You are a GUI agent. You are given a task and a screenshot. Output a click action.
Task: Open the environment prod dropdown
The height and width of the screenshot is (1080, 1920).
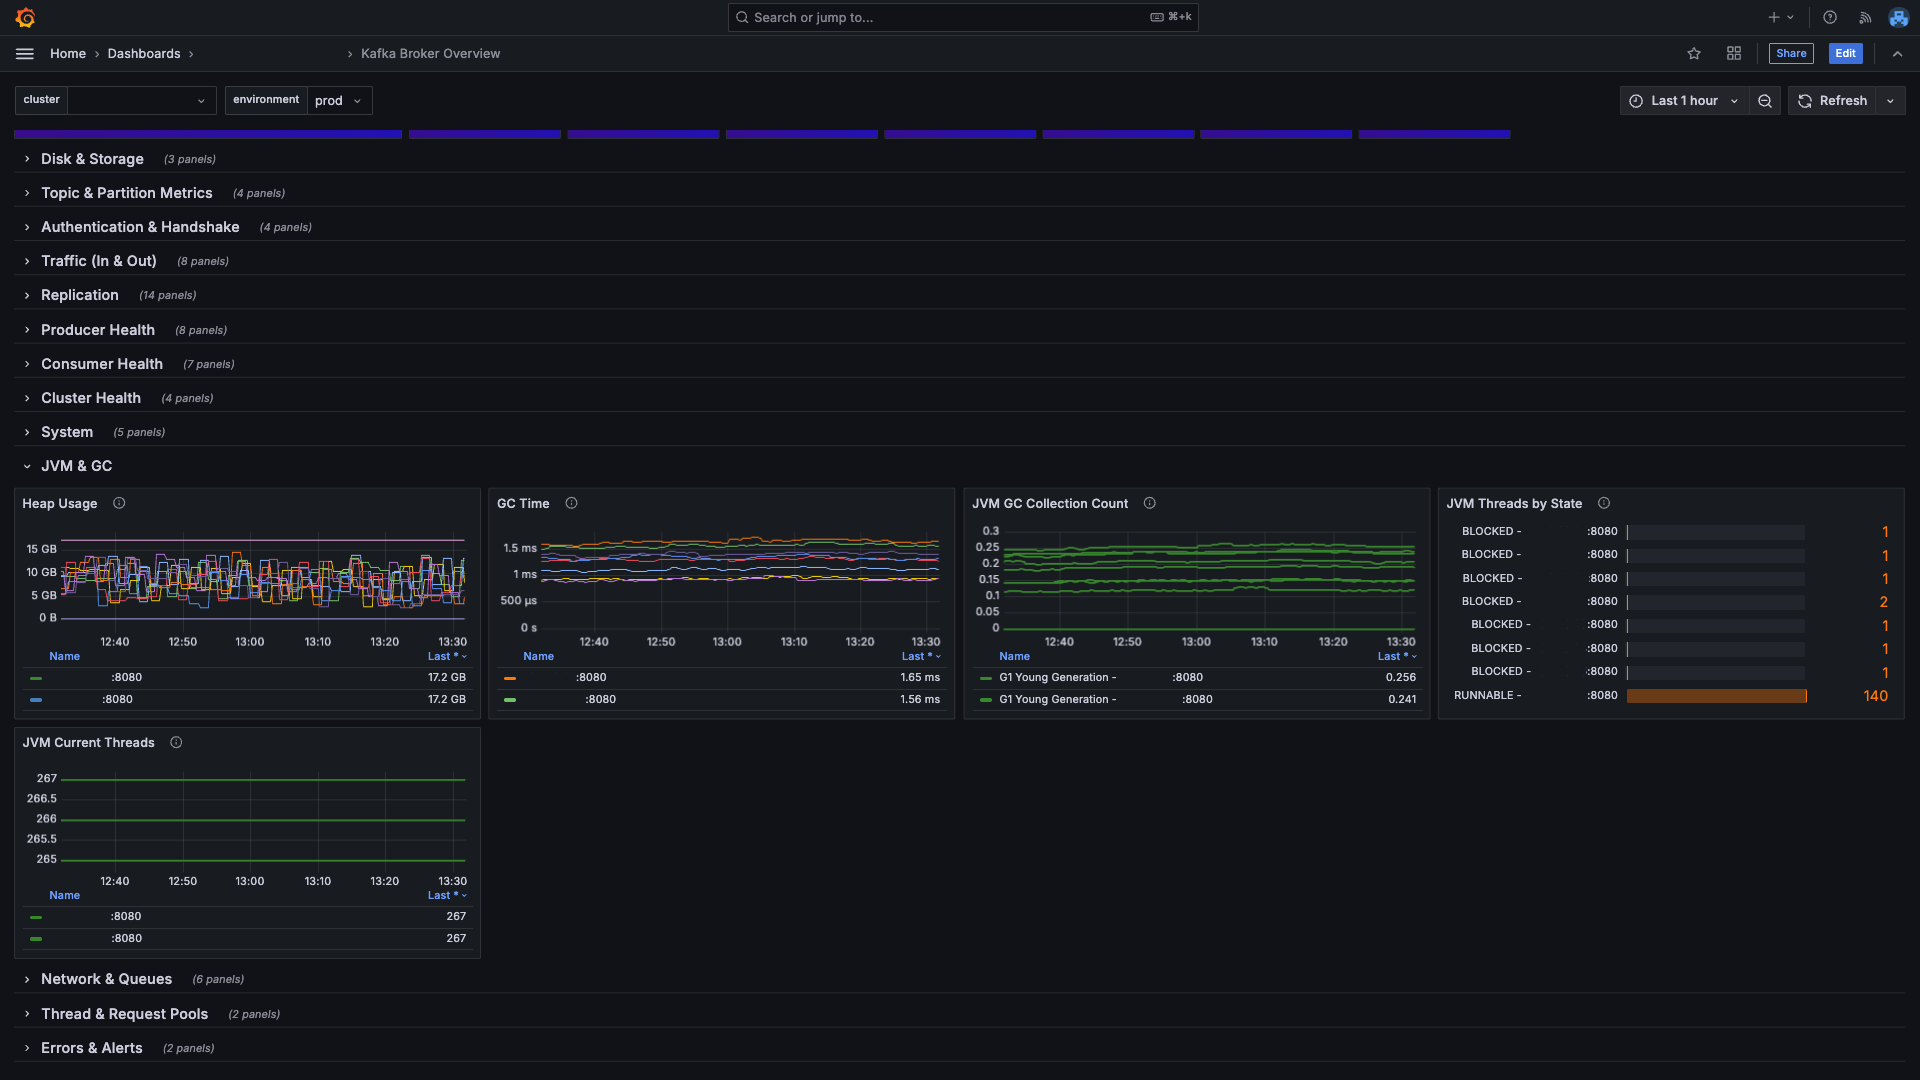339,101
